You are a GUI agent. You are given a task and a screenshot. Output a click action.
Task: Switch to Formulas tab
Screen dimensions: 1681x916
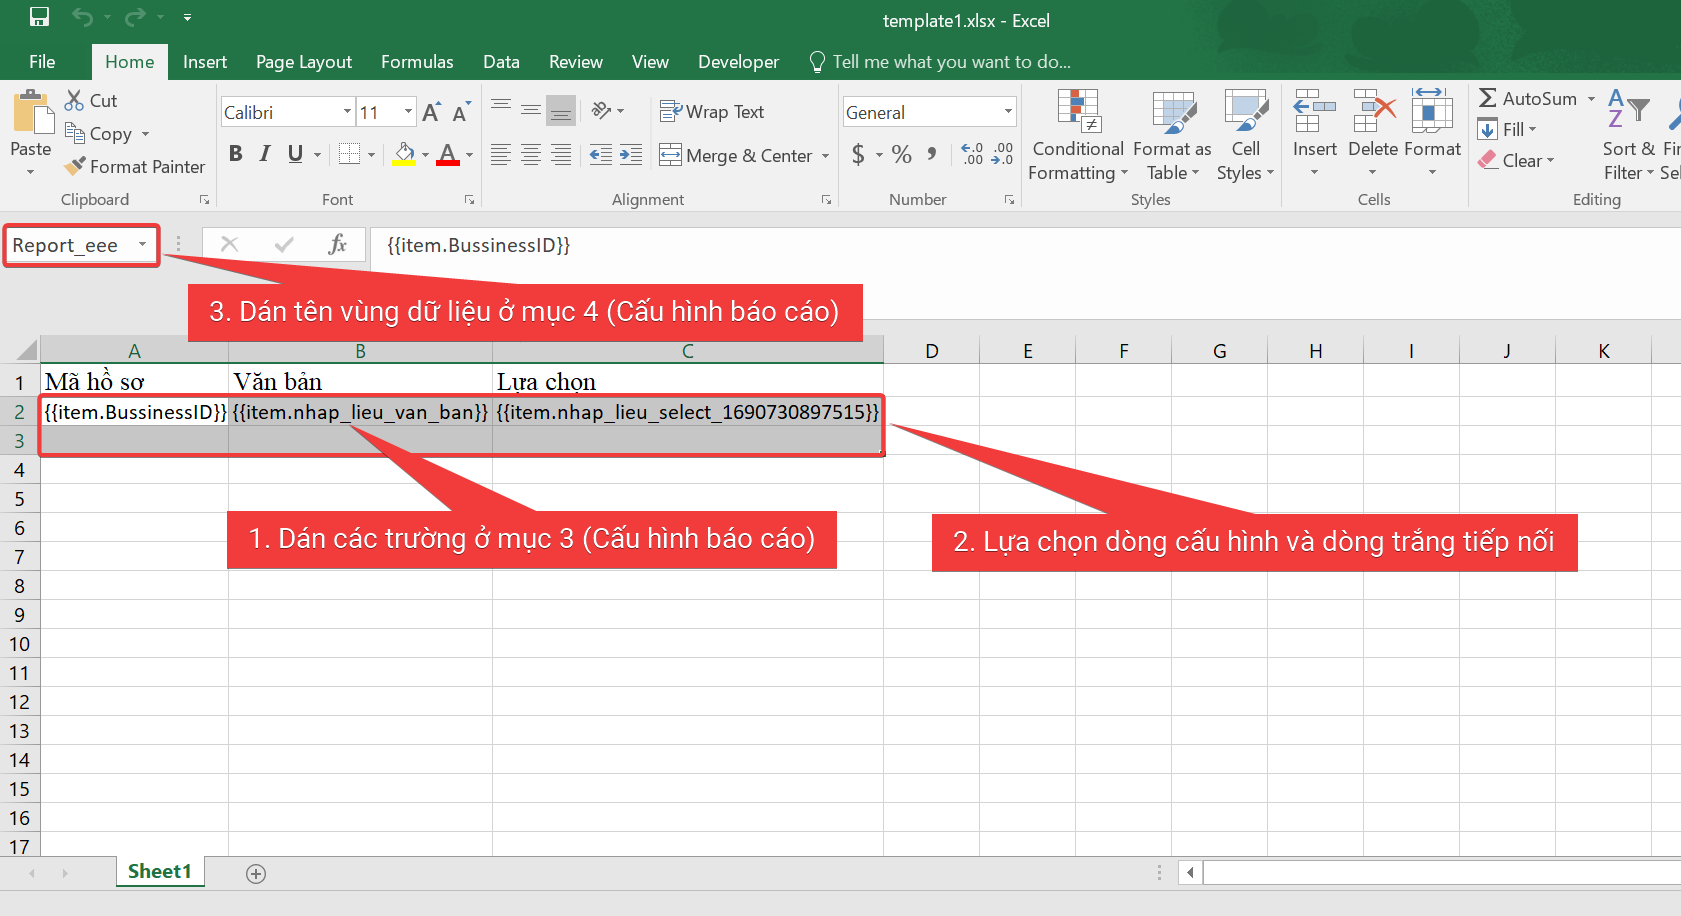click(417, 61)
